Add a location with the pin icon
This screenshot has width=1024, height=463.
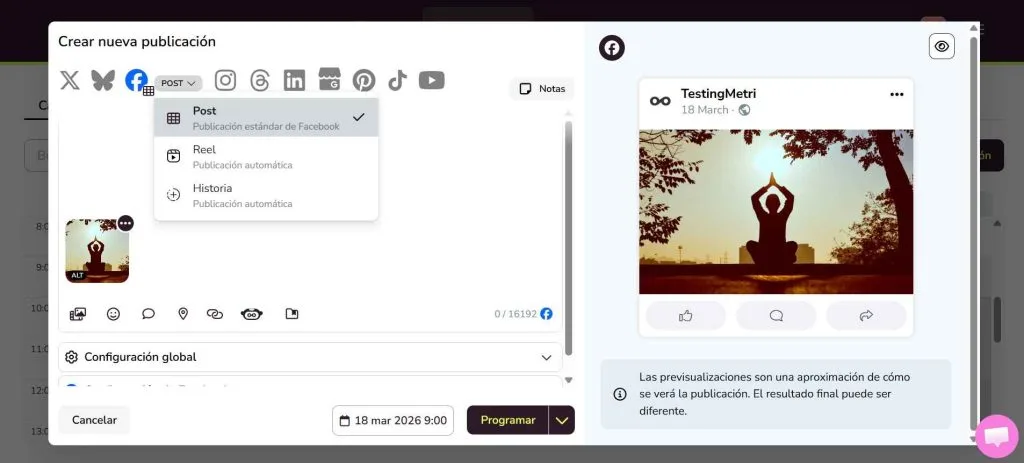183,314
